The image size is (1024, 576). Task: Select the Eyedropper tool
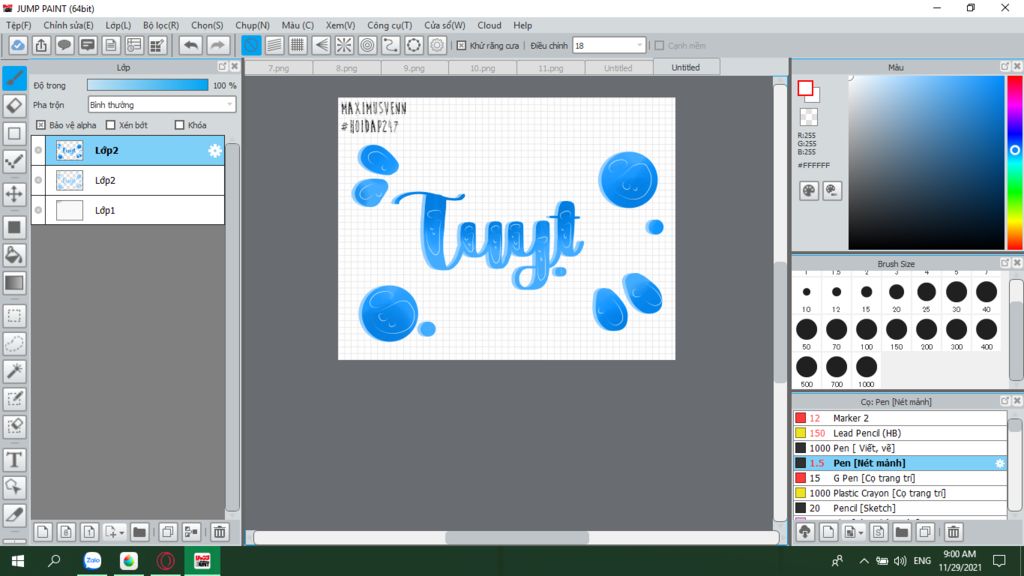point(14,515)
